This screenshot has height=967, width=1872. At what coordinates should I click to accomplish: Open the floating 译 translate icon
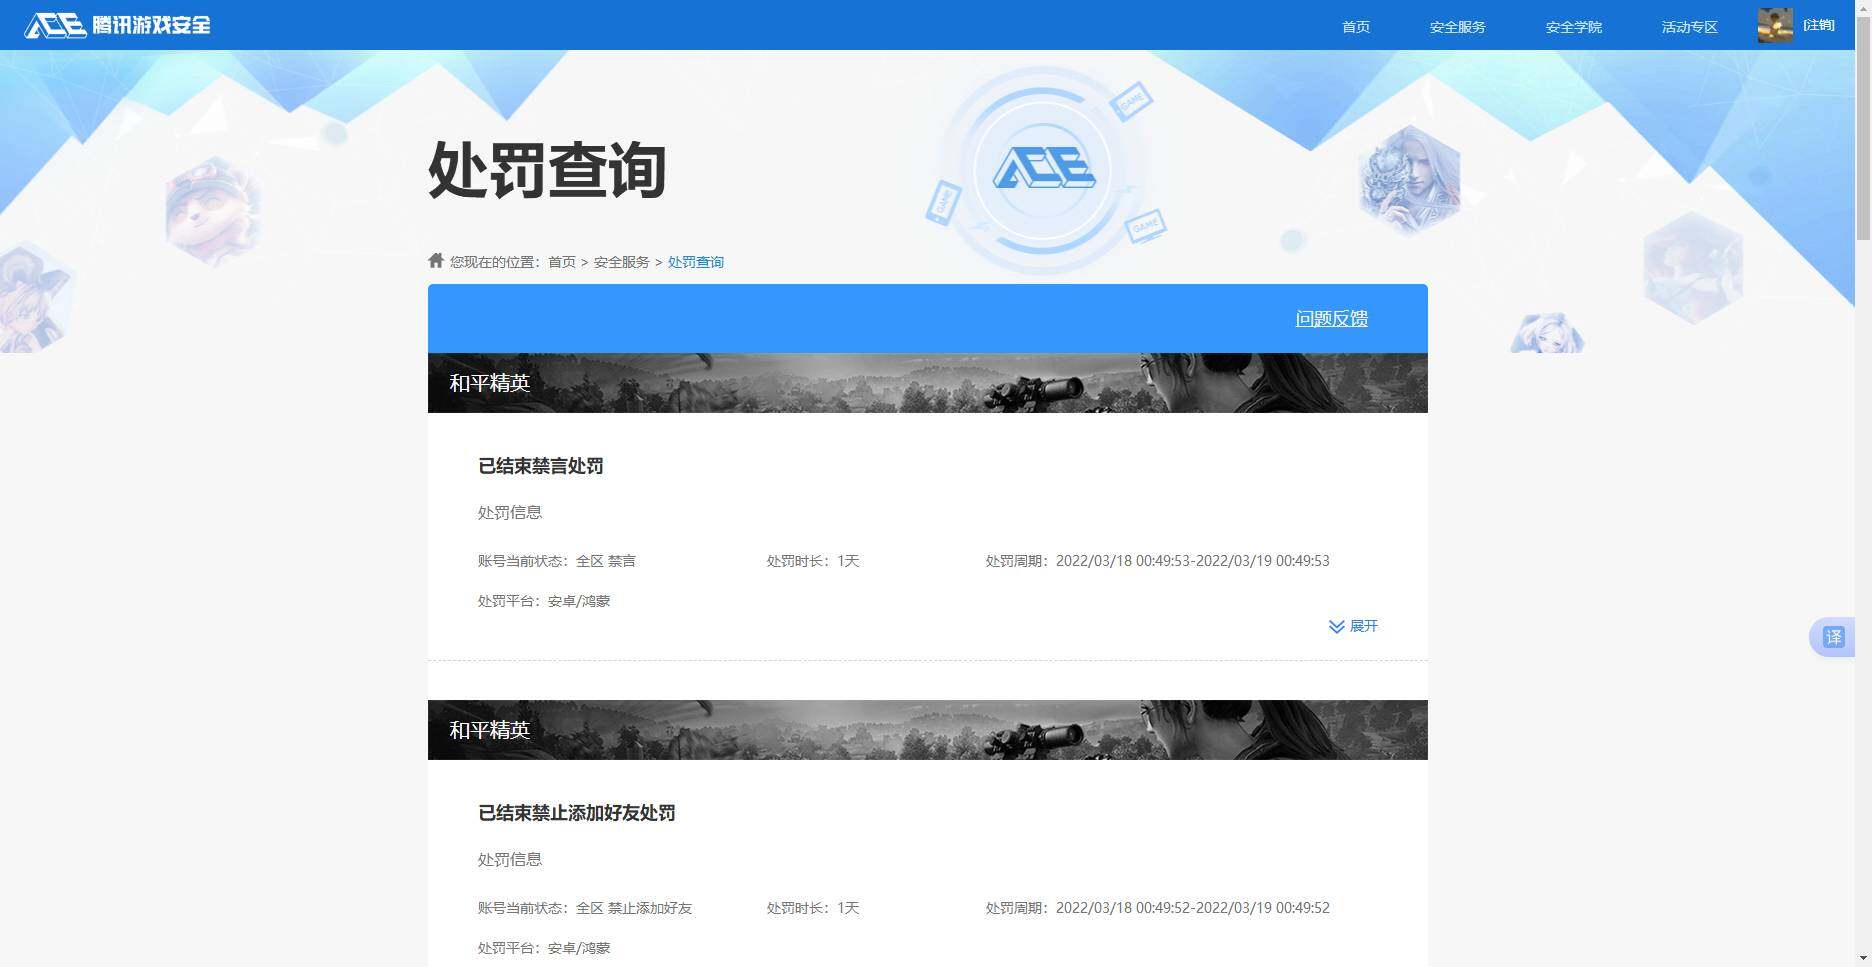click(1832, 636)
